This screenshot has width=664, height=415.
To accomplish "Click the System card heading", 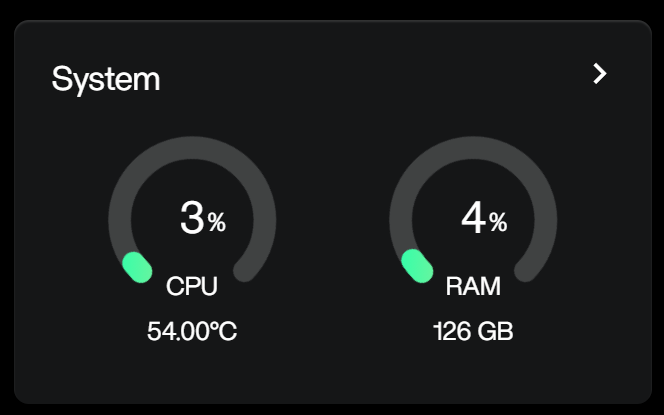I will (x=106, y=79).
